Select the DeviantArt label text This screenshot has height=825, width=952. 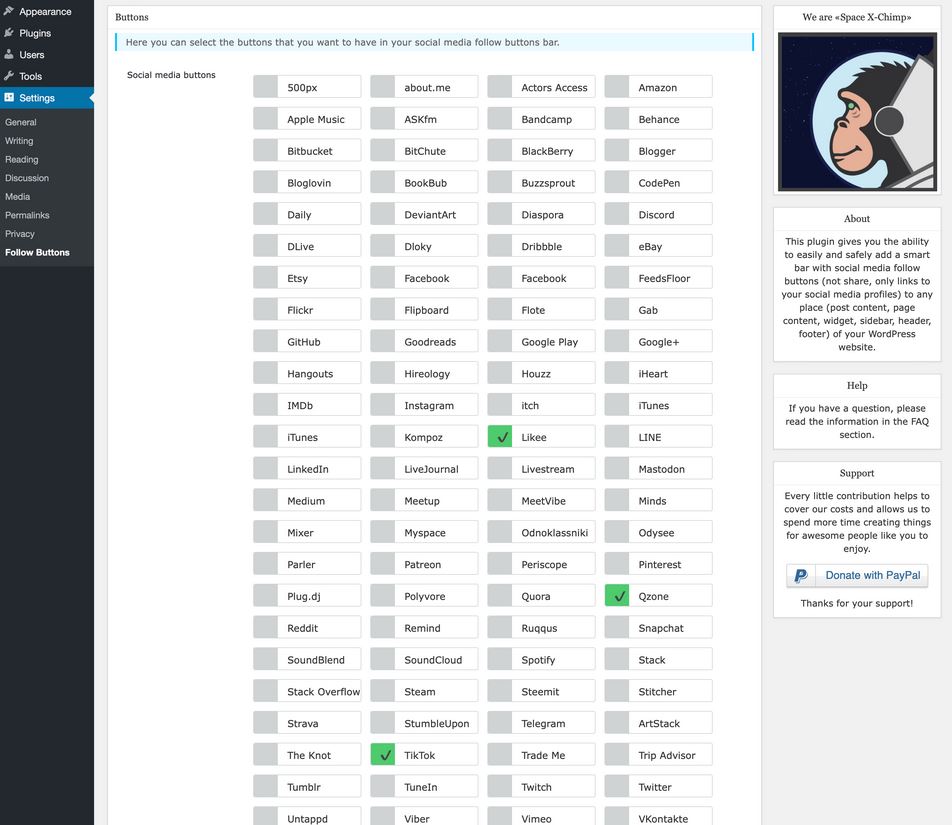(x=430, y=214)
